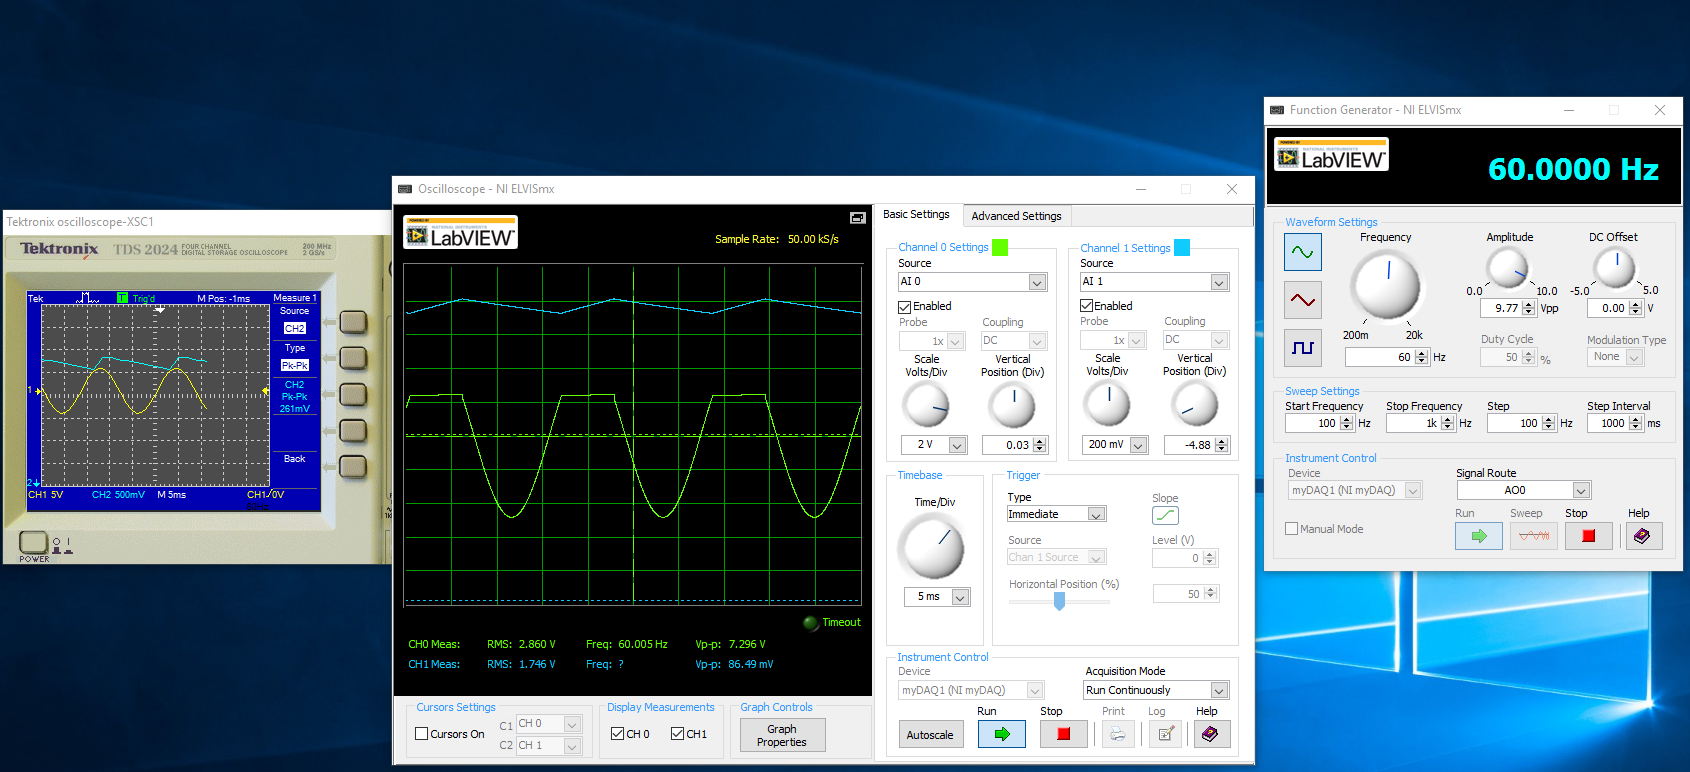
Task: Click Function Generator Sweep button
Action: pyautogui.click(x=1534, y=536)
